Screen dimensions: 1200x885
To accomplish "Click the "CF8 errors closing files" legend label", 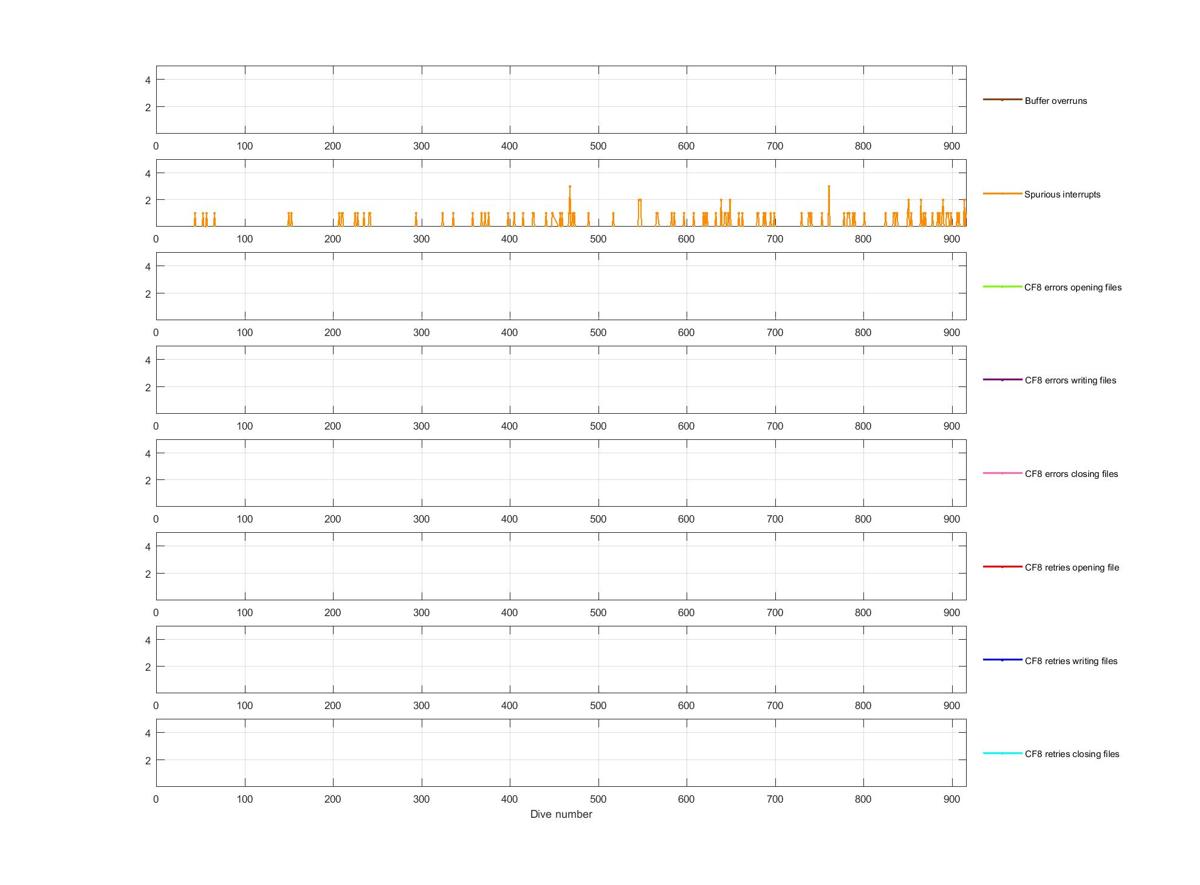I will [x=1071, y=474].
